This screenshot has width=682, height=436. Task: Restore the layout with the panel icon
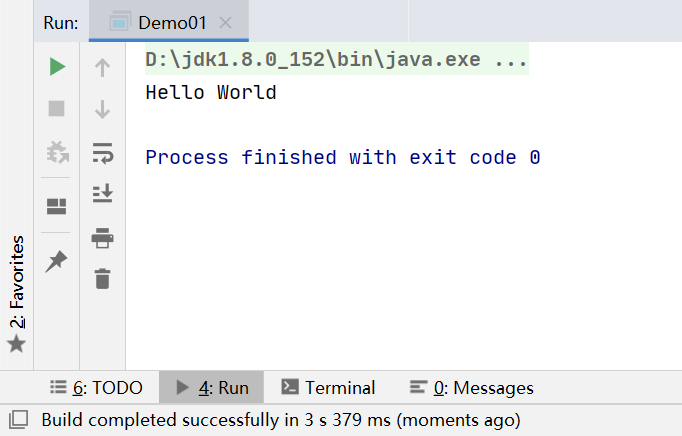[x=57, y=206]
